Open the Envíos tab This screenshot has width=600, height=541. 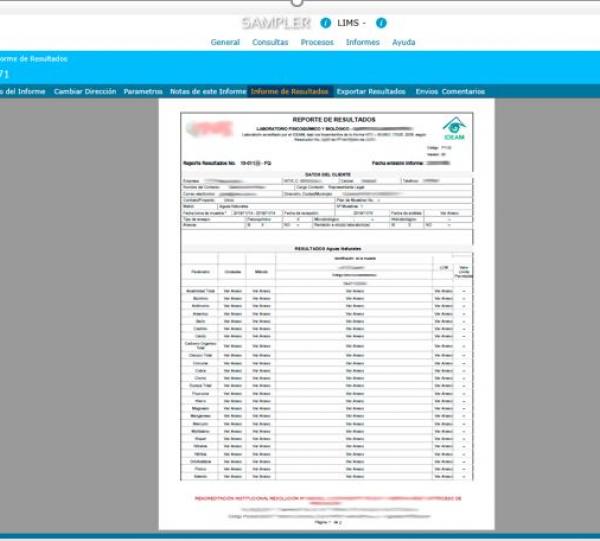pyautogui.click(x=427, y=91)
